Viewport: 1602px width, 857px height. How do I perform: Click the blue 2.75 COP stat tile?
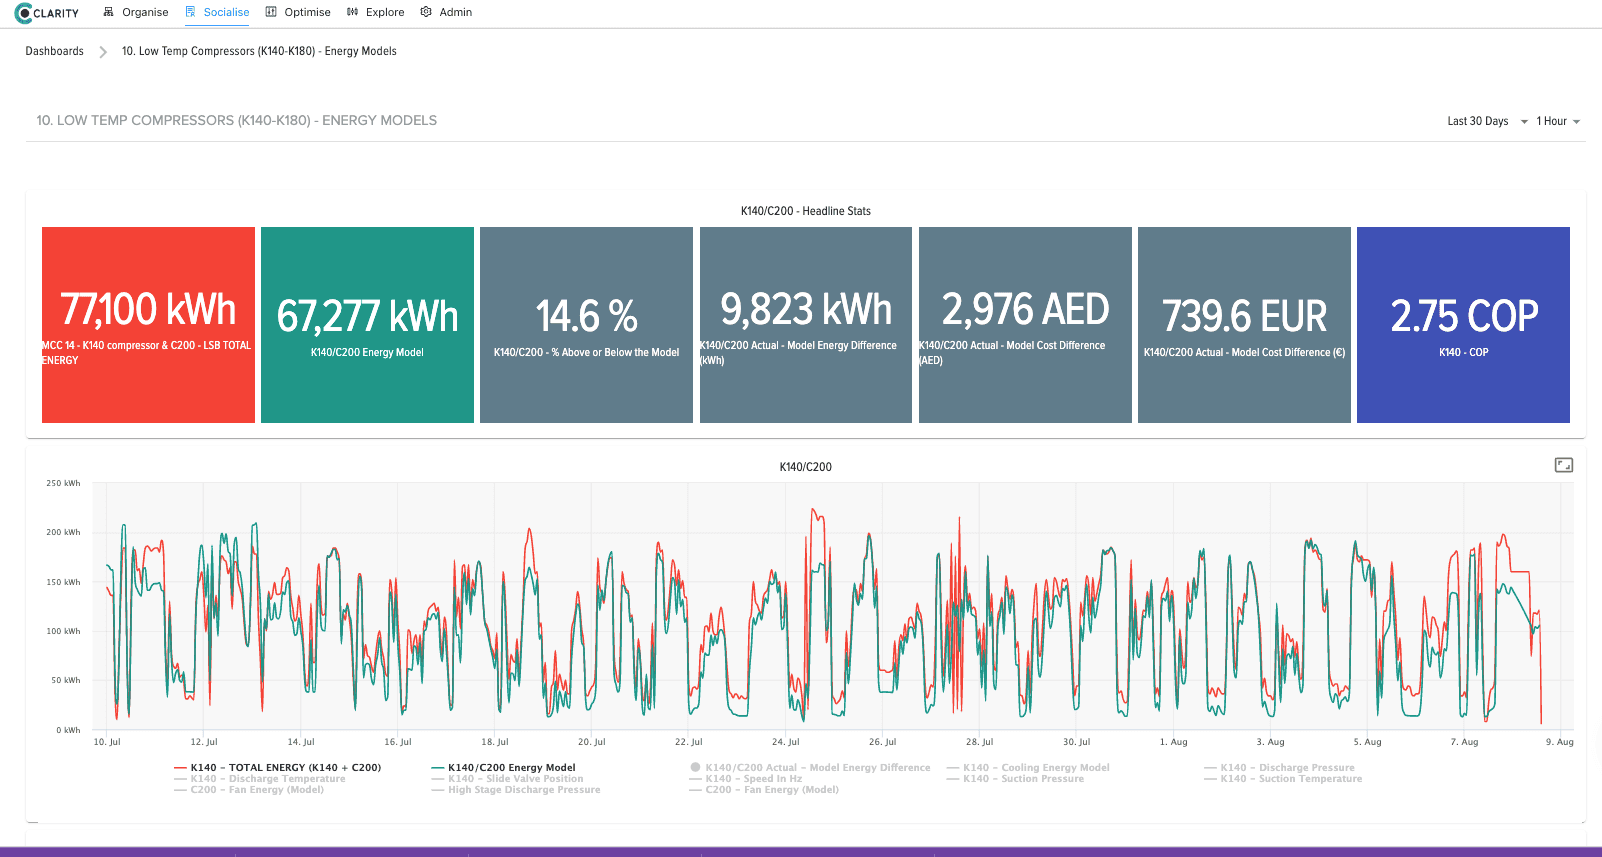1463,325
